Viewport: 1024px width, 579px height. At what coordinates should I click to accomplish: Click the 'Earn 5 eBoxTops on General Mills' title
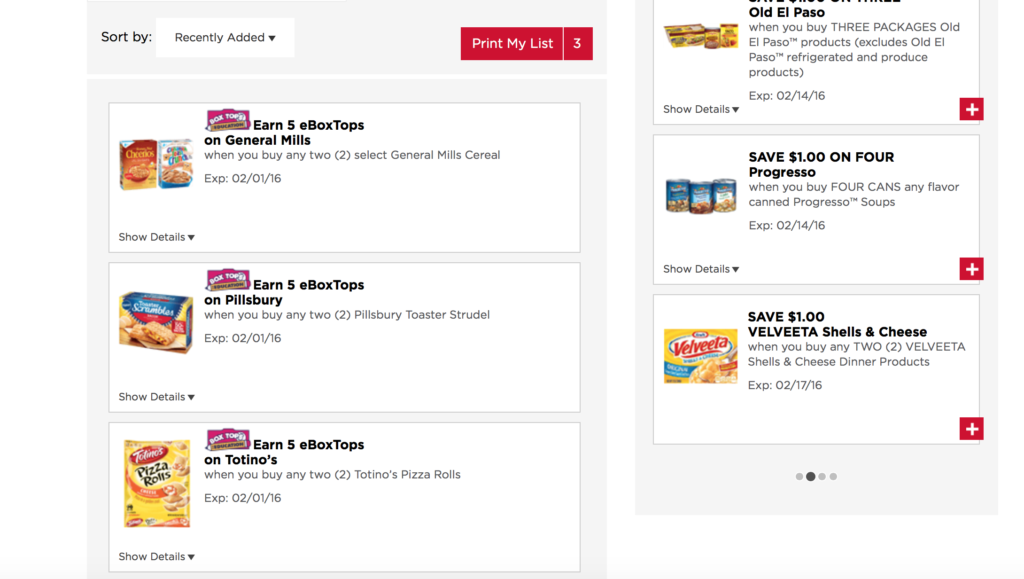coord(284,133)
